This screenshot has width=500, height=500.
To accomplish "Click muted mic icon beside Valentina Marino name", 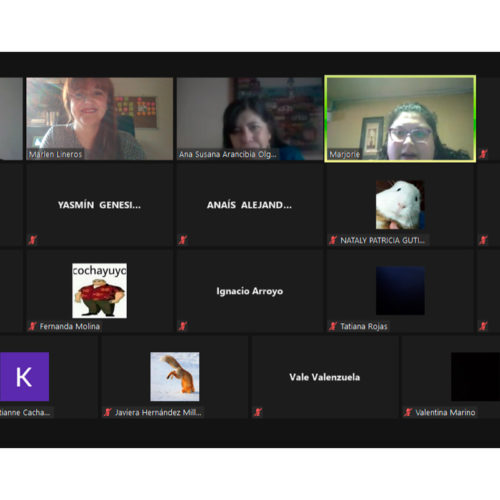I will [408, 412].
